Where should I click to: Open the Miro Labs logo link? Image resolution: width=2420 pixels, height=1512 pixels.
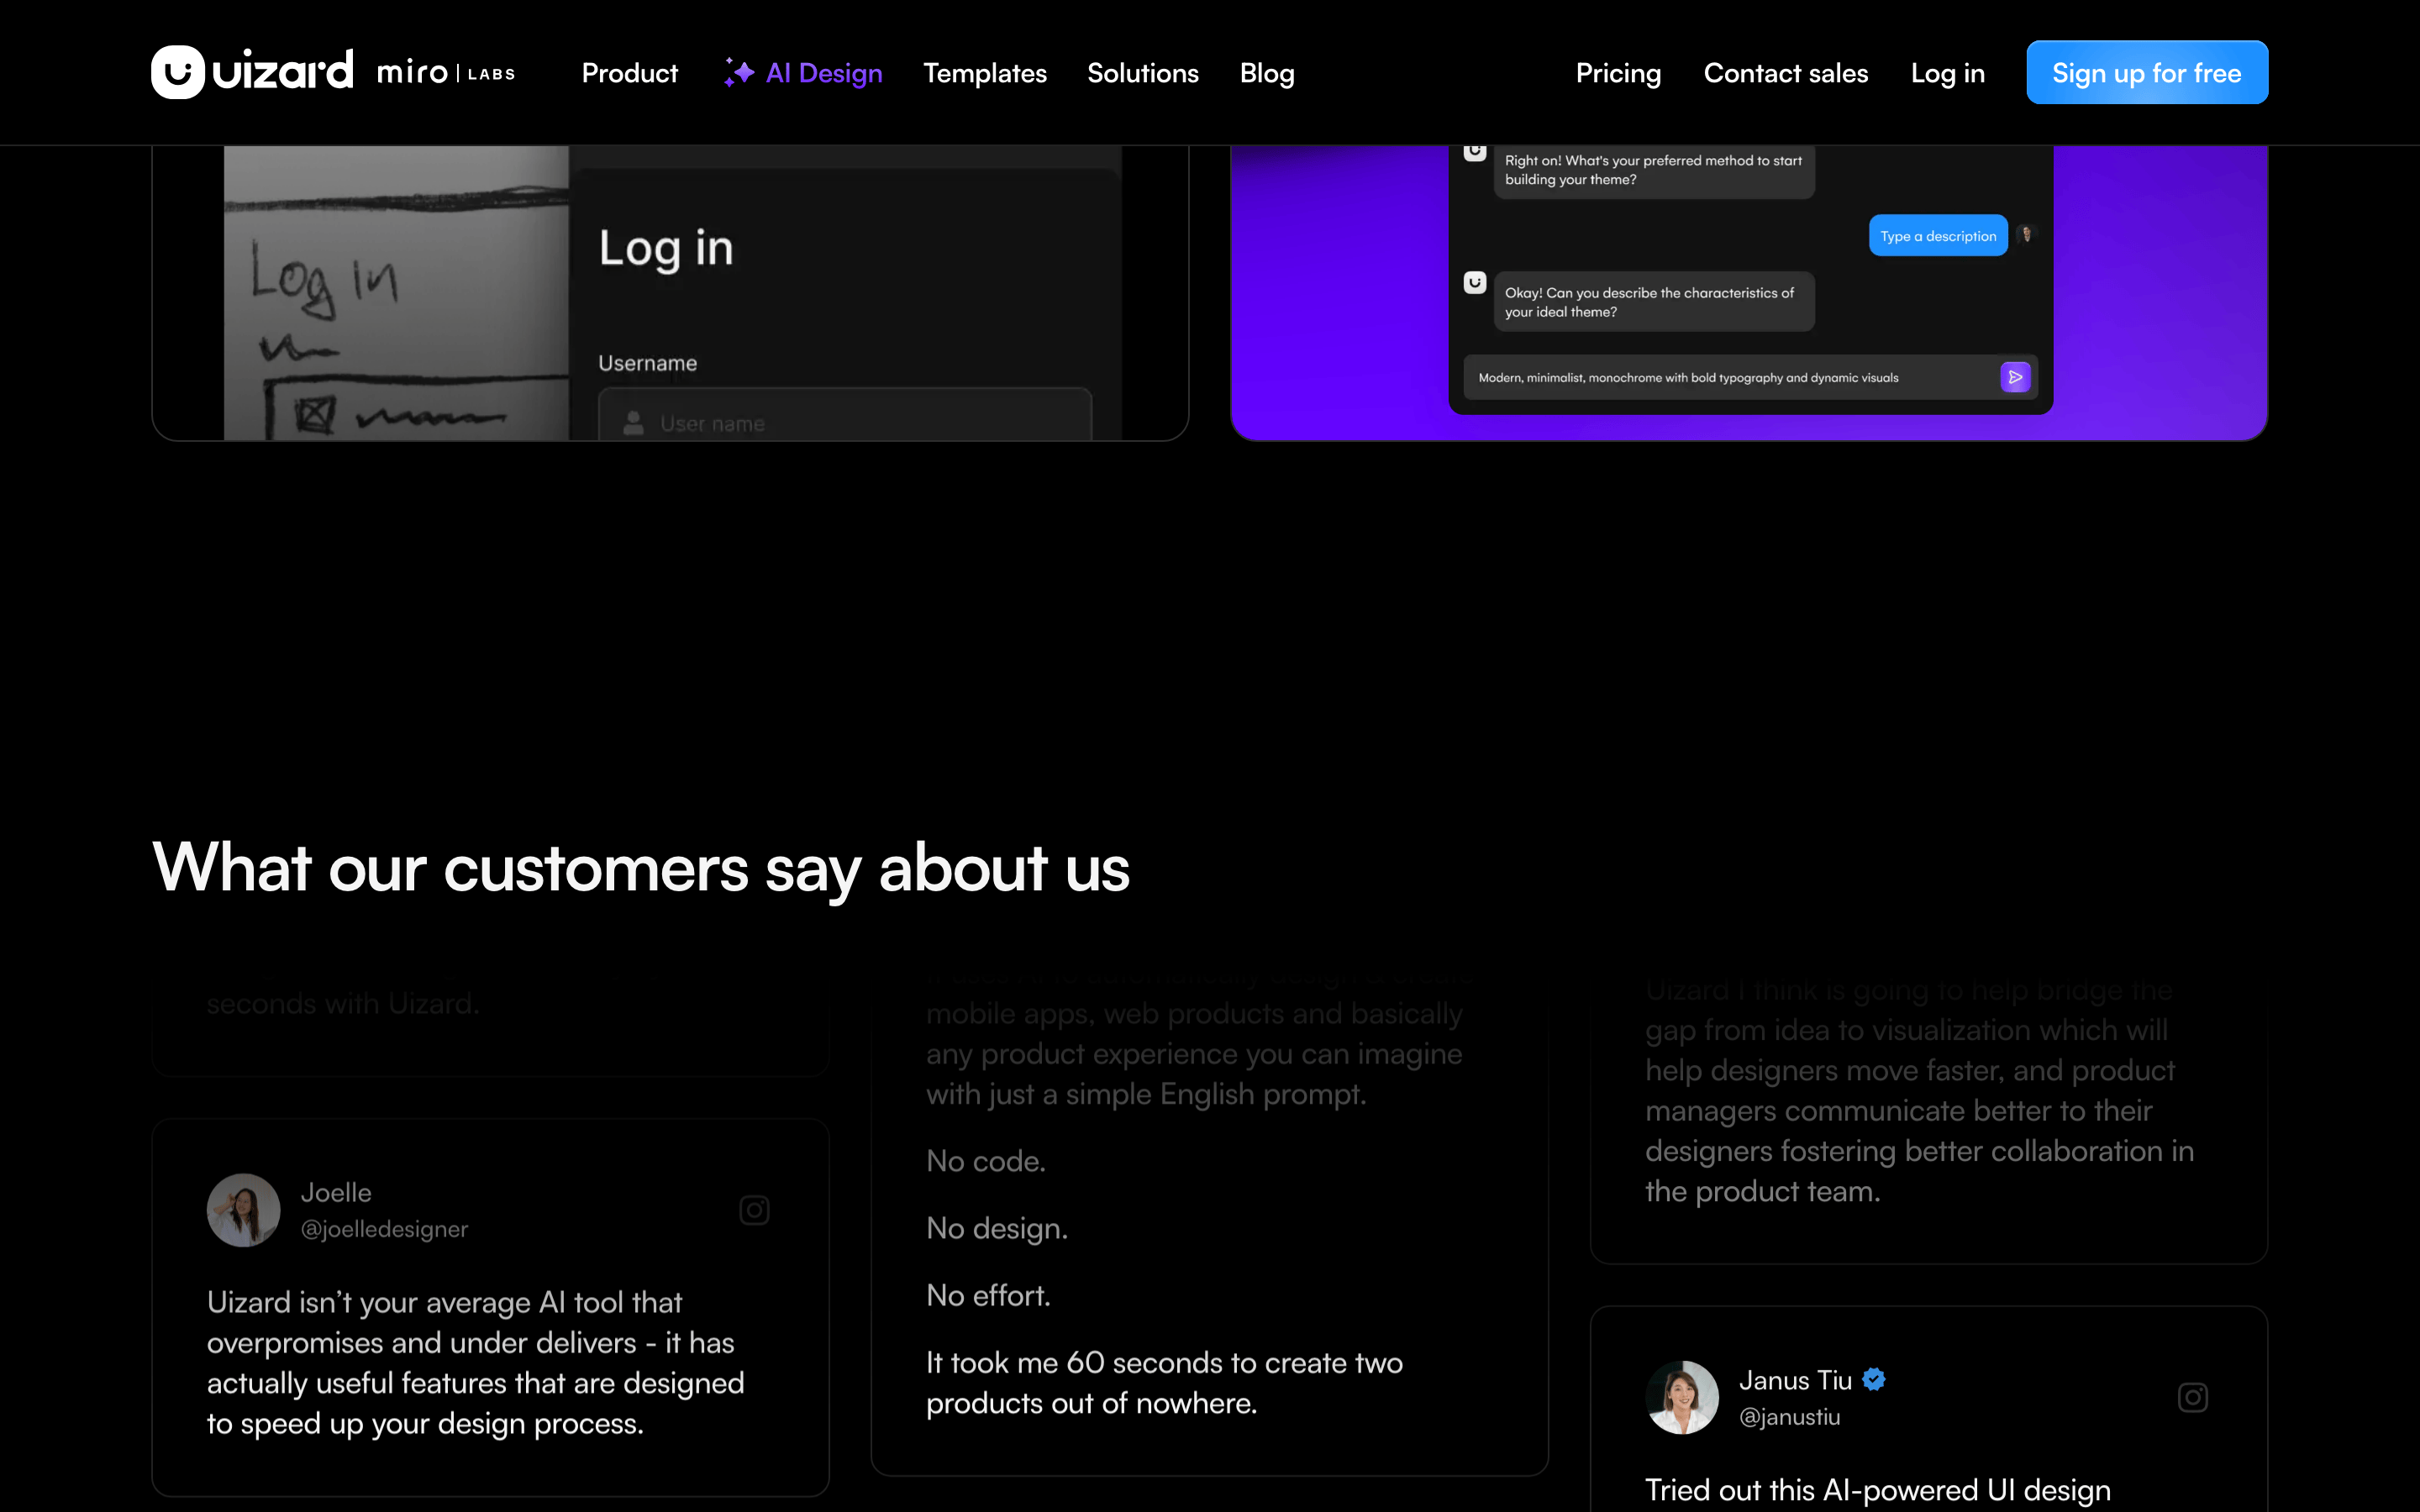coord(446,73)
